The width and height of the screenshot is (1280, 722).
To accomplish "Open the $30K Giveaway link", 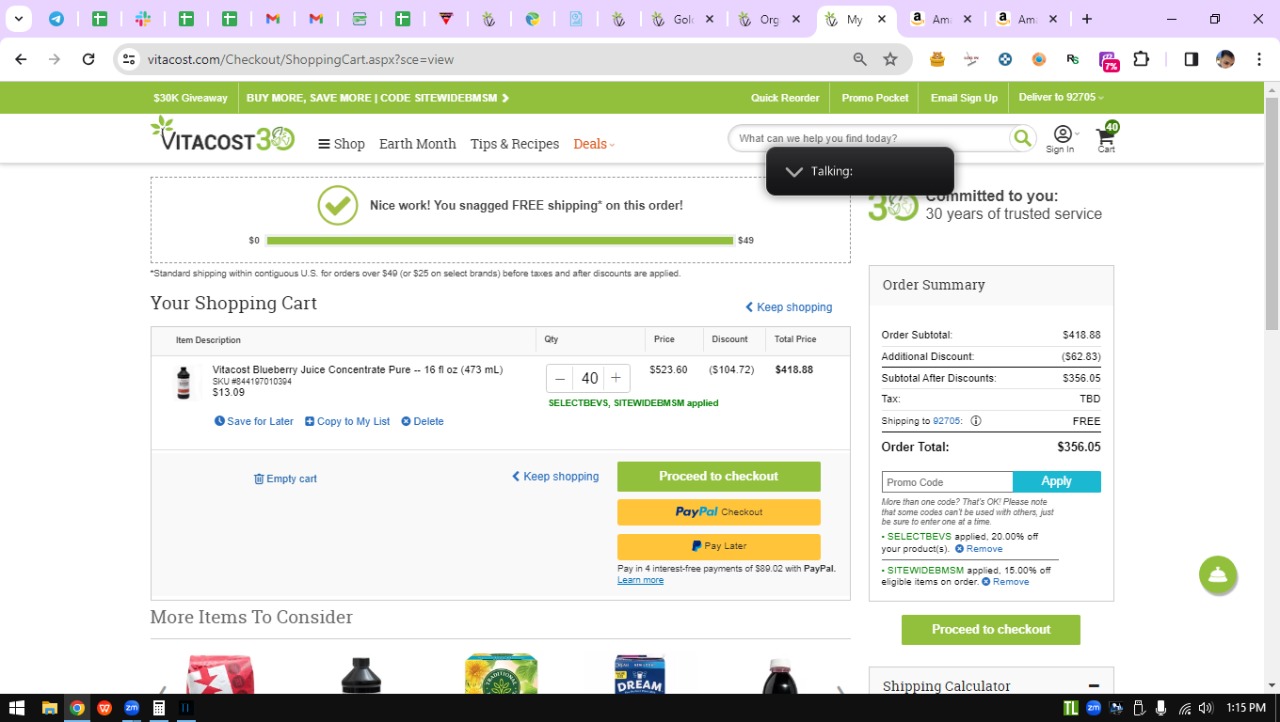I will (x=190, y=98).
